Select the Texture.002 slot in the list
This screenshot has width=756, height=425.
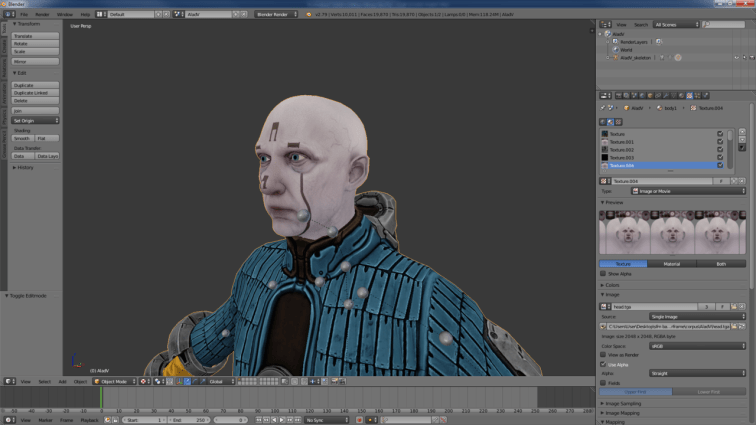tap(625, 149)
